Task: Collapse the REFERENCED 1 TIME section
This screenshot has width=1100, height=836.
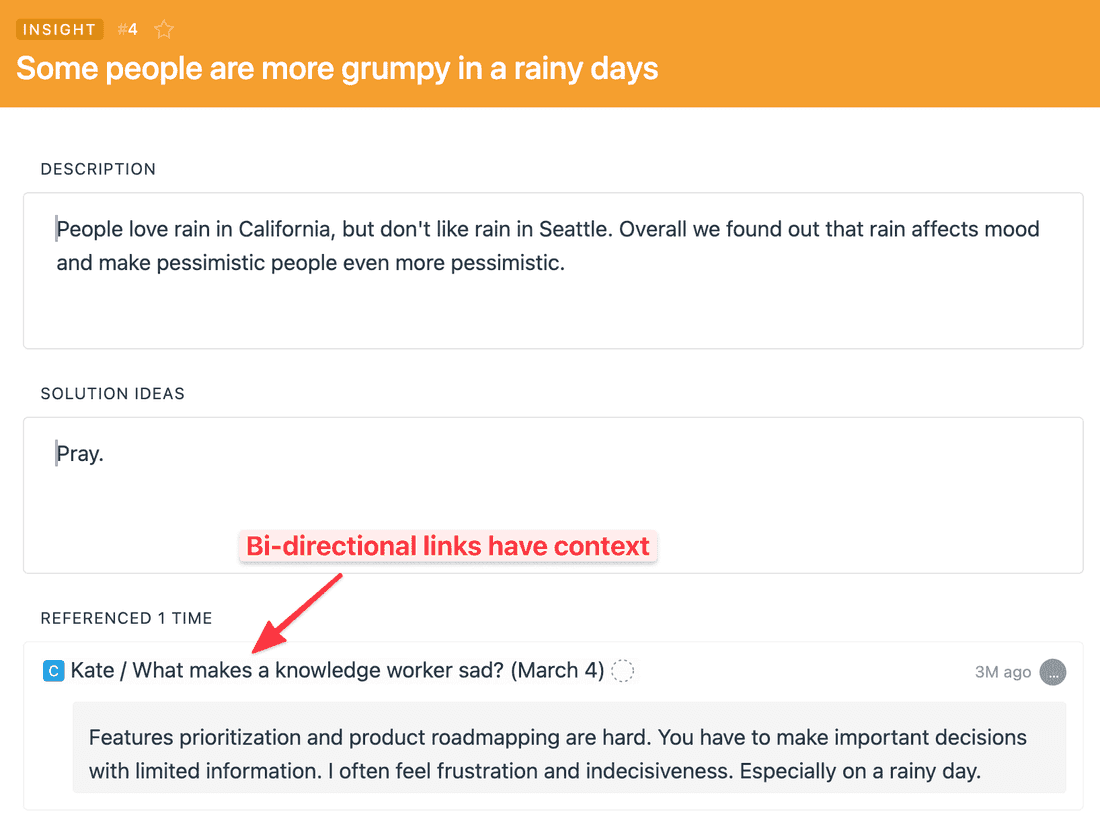Action: click(x=126, y=618)
